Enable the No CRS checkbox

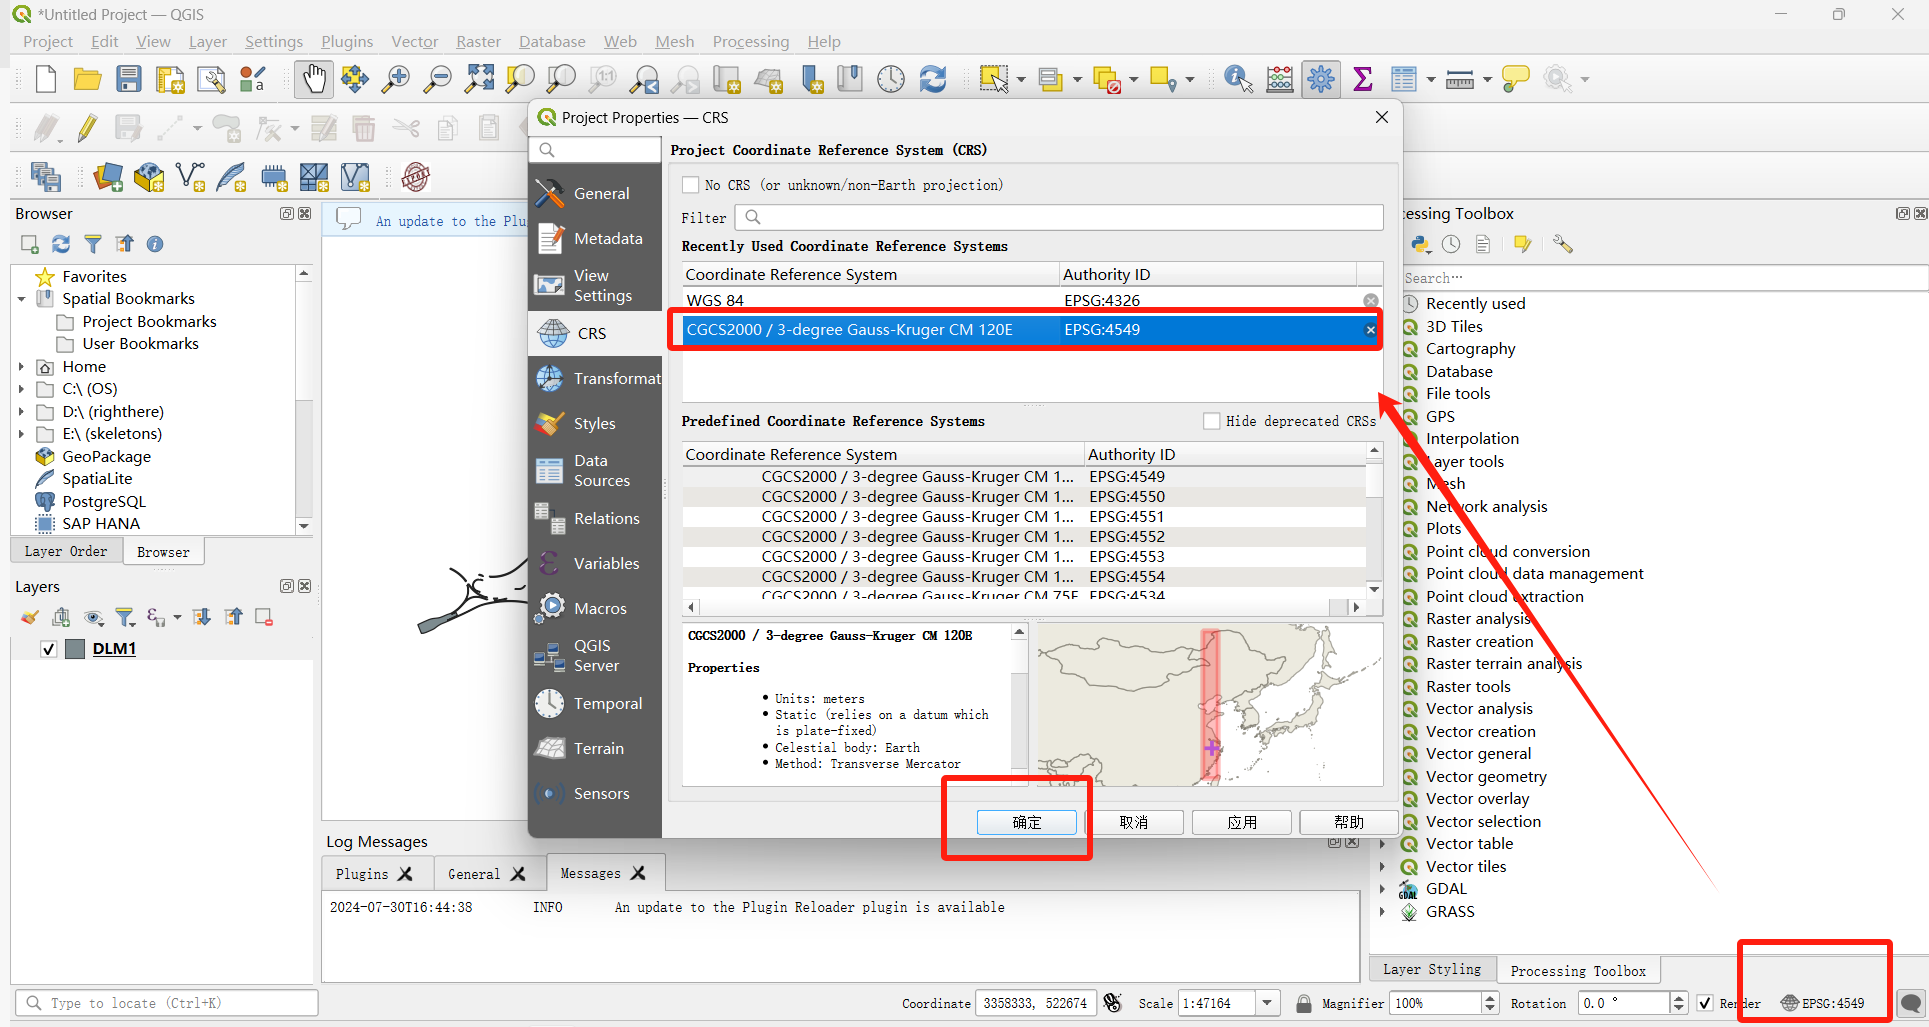coord(691,185)
